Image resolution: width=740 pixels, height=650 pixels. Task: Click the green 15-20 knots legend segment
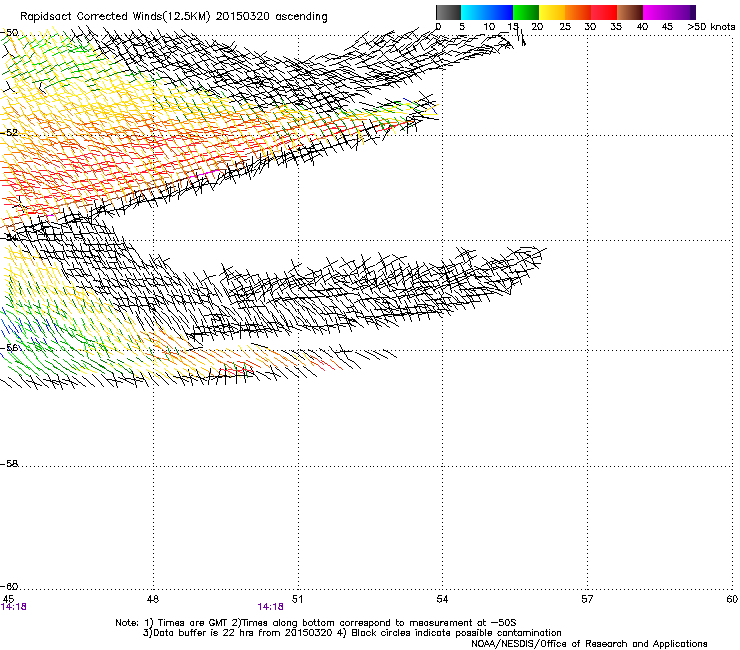click(526, 12)
